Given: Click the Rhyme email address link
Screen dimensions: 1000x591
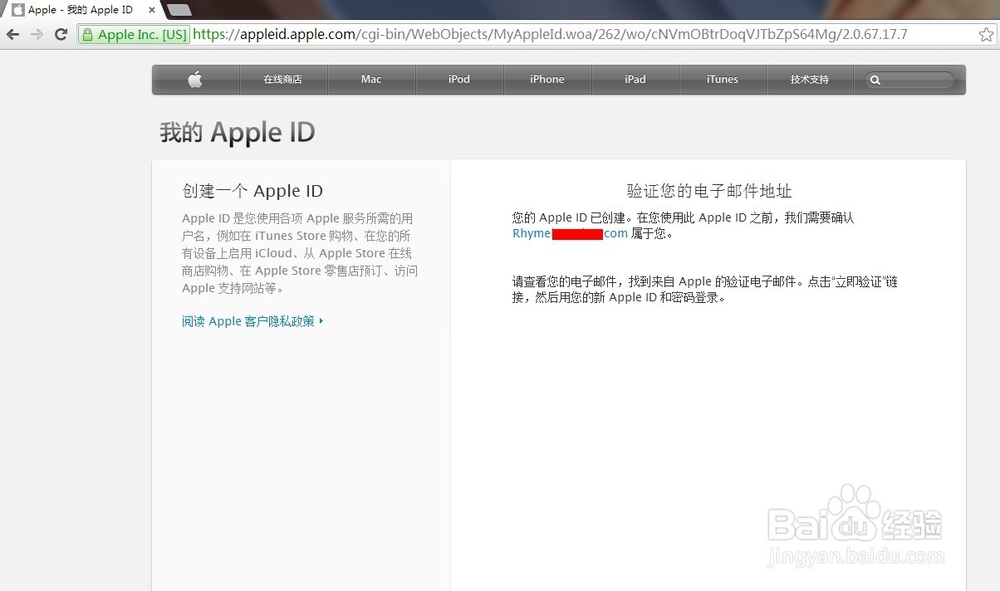Looking at the screenshot, I should coord(570,233).
